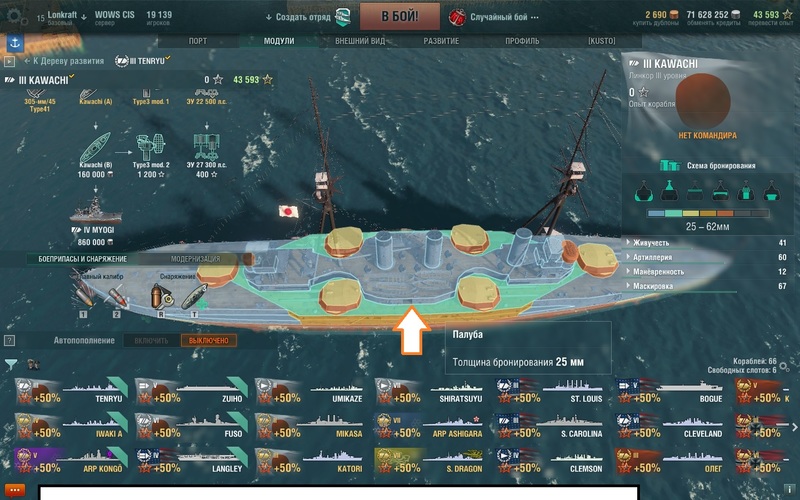Open the IV Myogi ship research icon
This screenshot has width=800, height=500.
point(95,210)
